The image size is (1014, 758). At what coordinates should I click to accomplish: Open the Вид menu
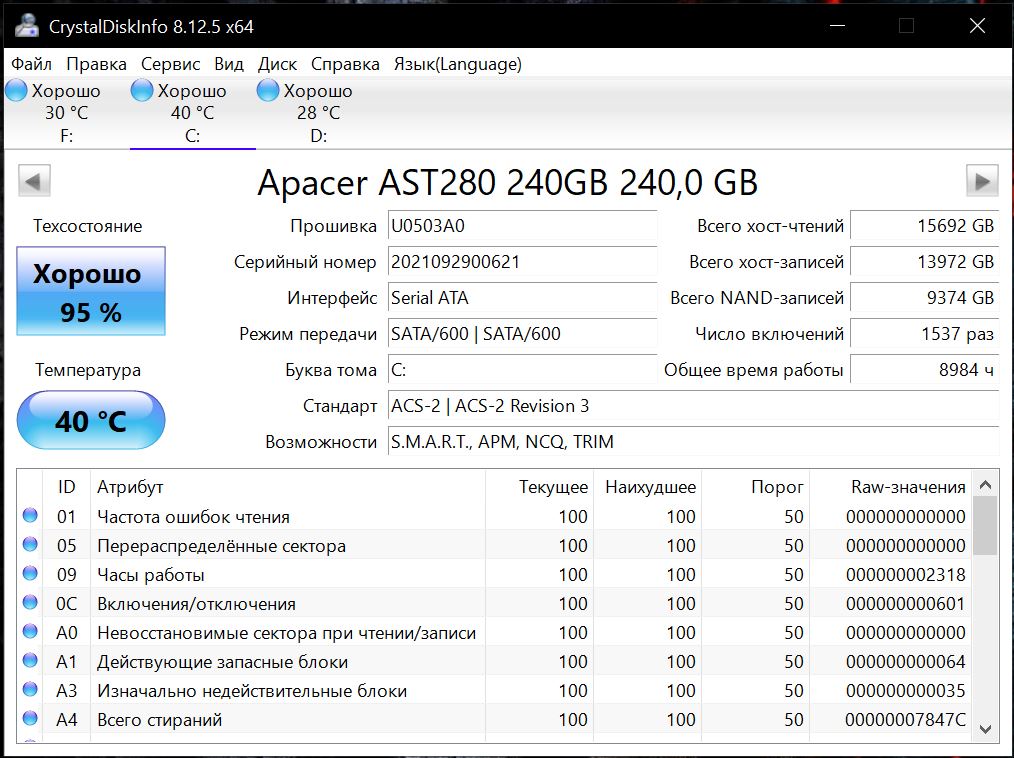[229, 64]
